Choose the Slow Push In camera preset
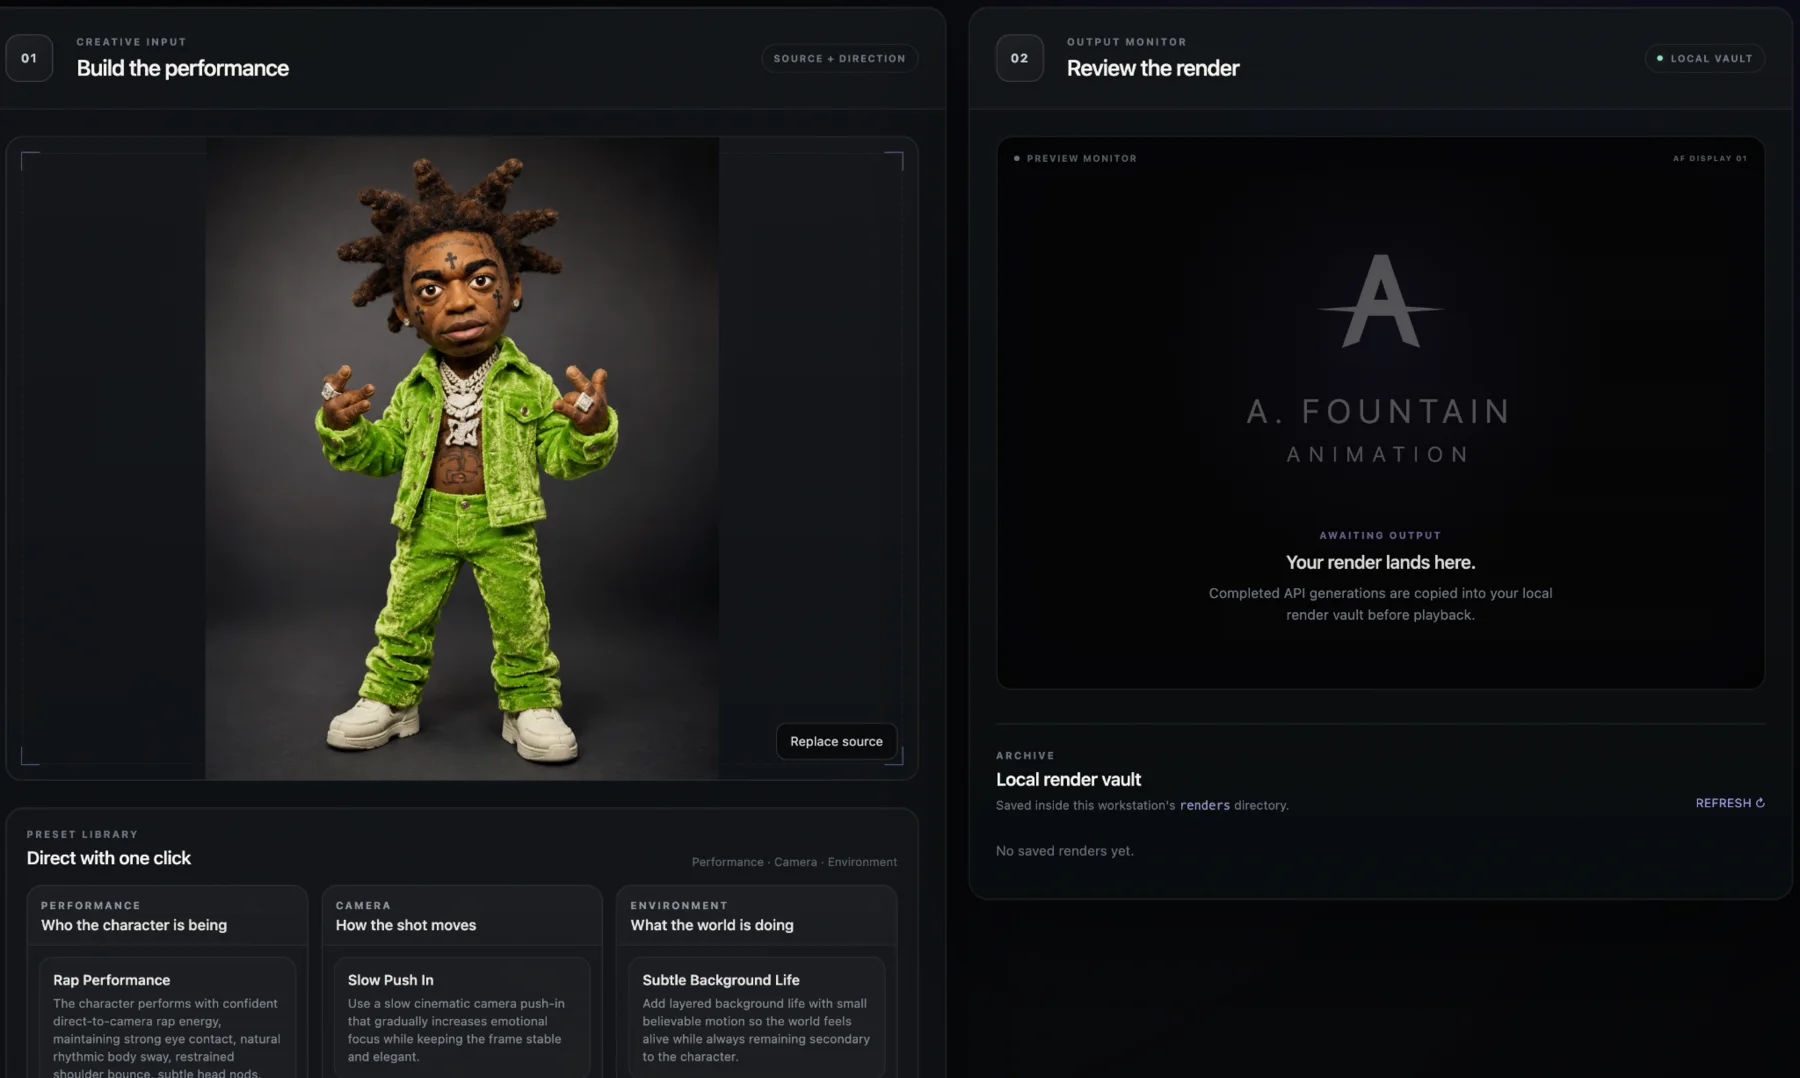The height and width of the screenshot is (1078, 1800). click(461, 1018)
